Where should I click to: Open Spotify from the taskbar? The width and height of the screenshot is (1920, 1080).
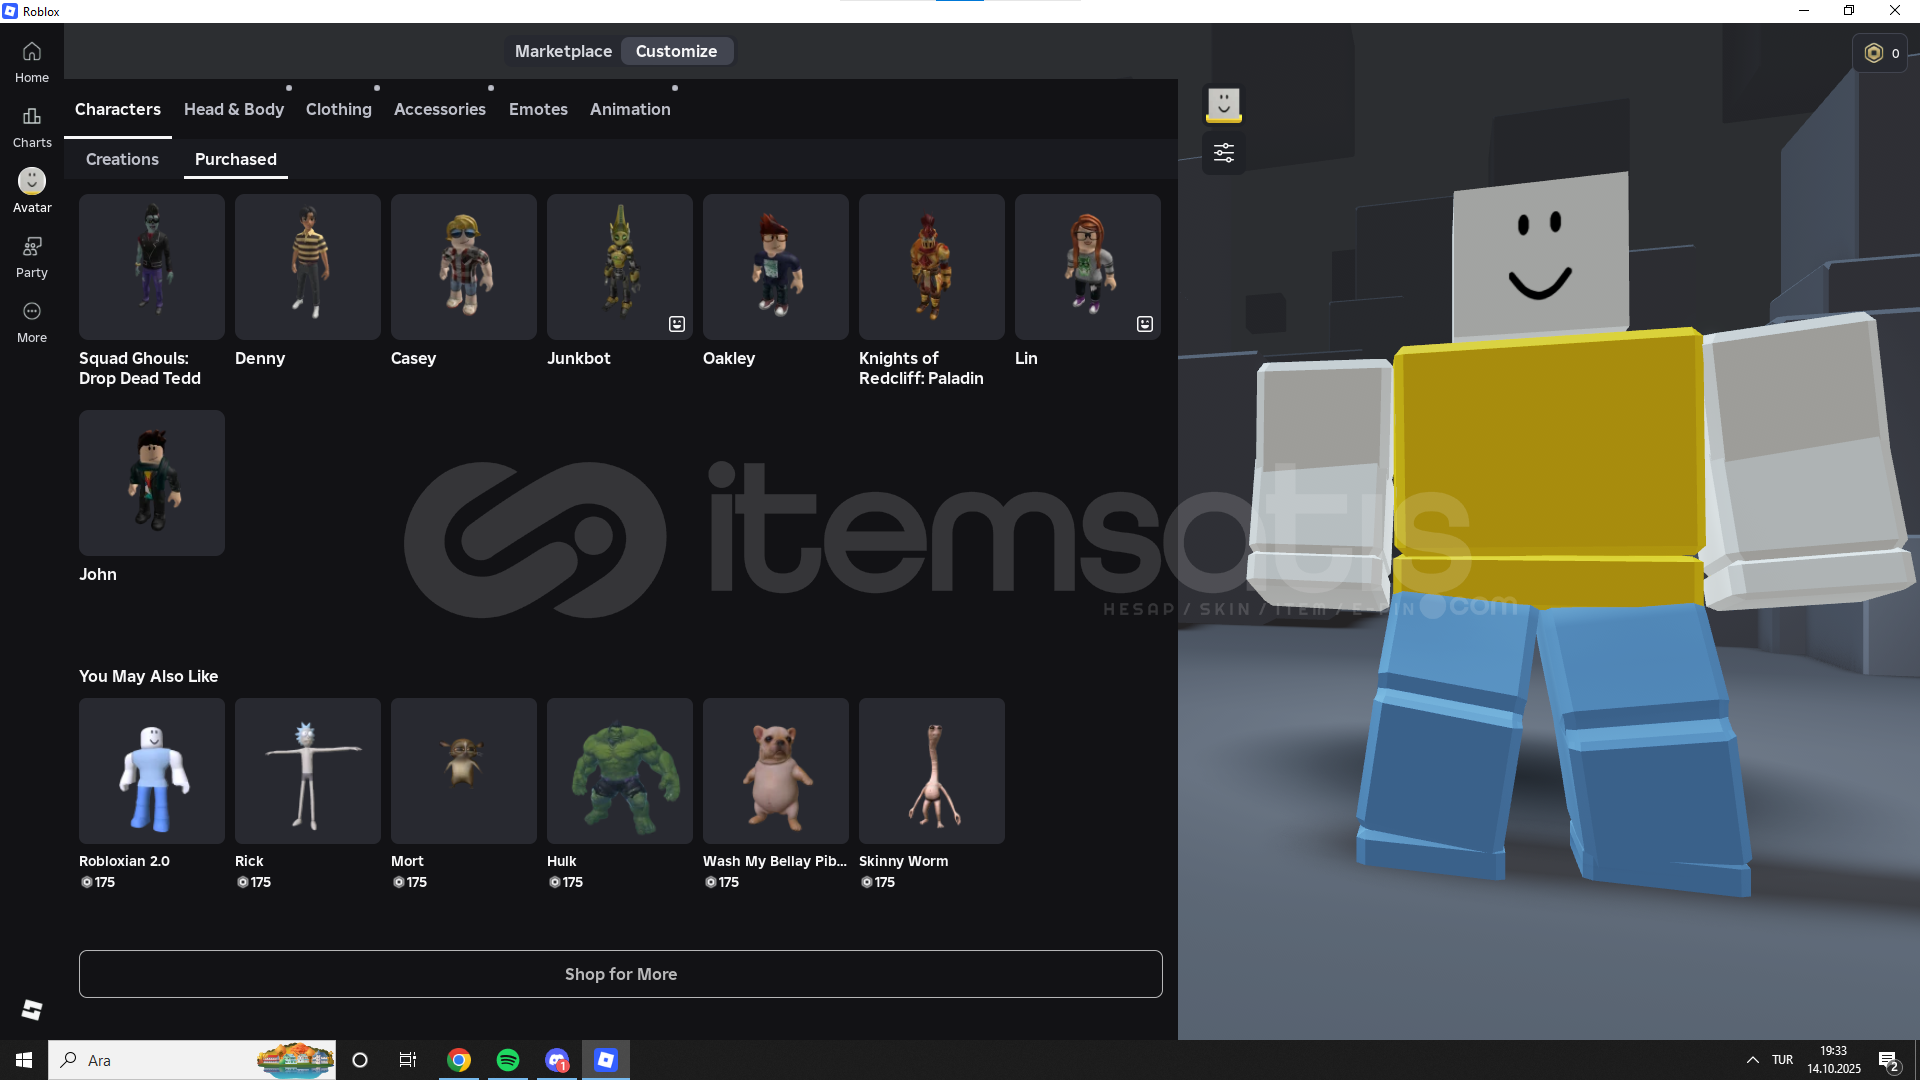[x=508, y=1060]
